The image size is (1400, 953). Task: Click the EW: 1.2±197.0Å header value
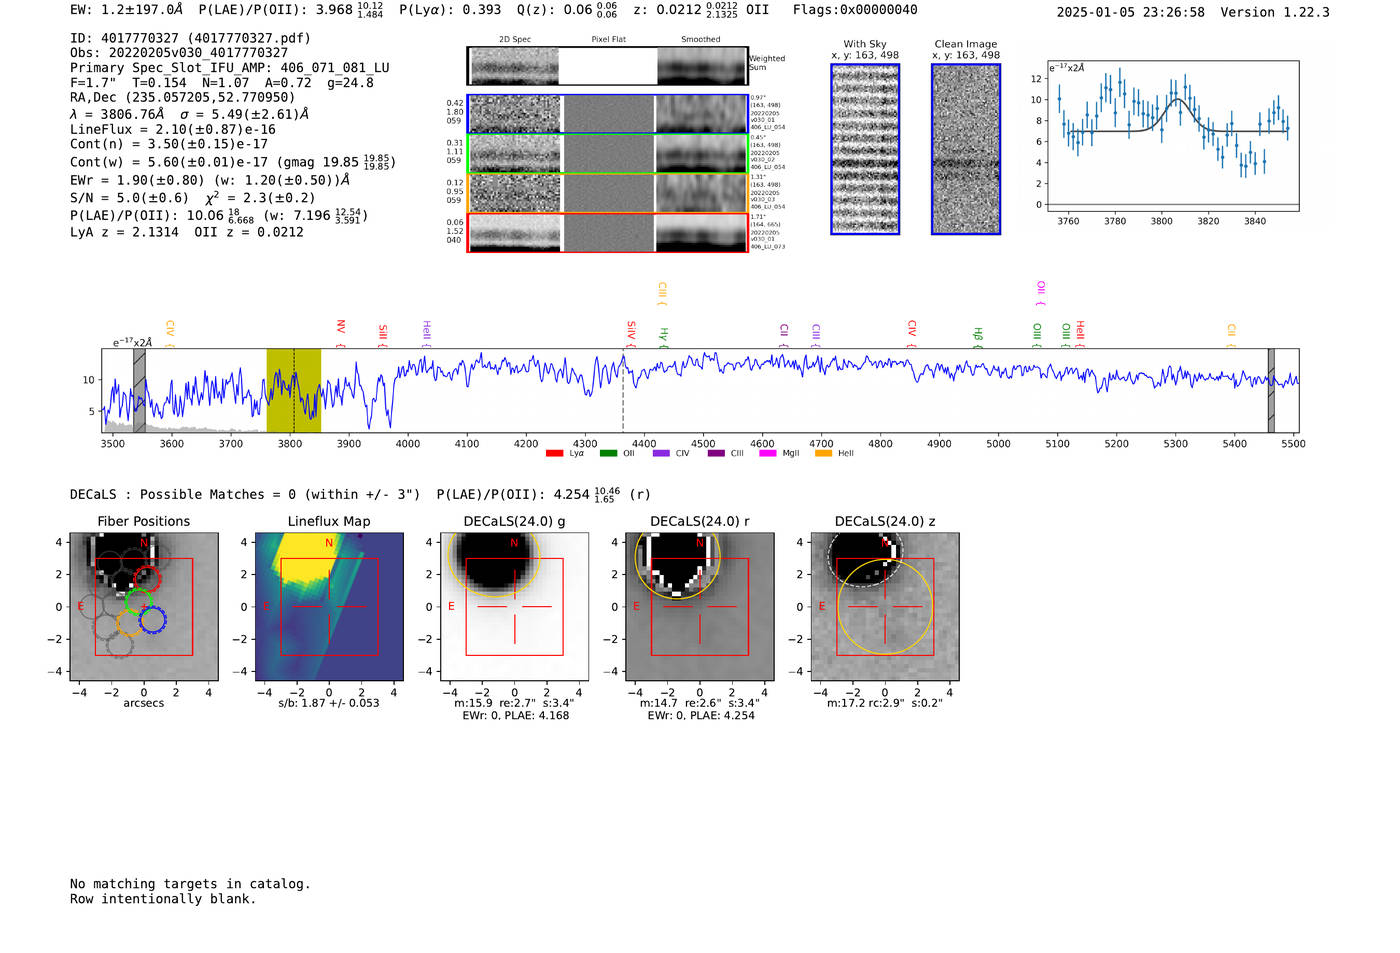coord(127,10)
